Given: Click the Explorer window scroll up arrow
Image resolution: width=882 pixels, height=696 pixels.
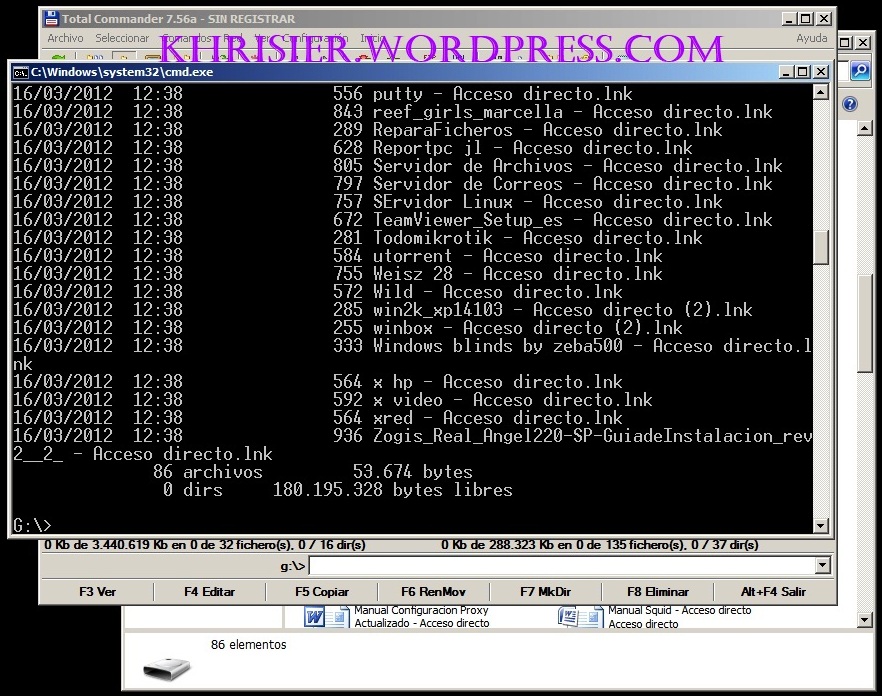Looking at the screenshot, I should click(x=865, y=129).
